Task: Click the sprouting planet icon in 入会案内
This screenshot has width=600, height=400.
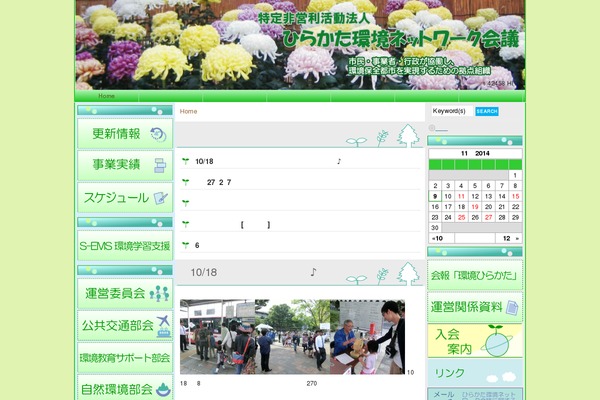Action: 496,341
